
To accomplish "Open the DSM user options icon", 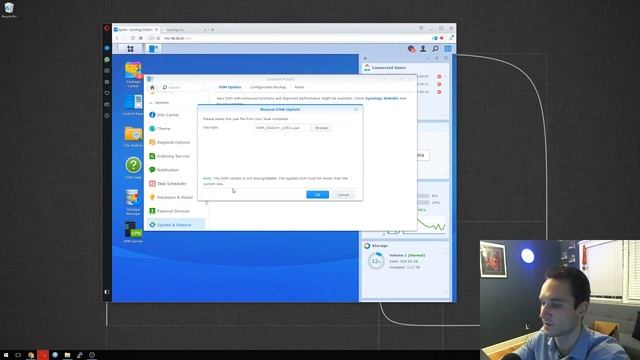I will (x=423, y=49).
